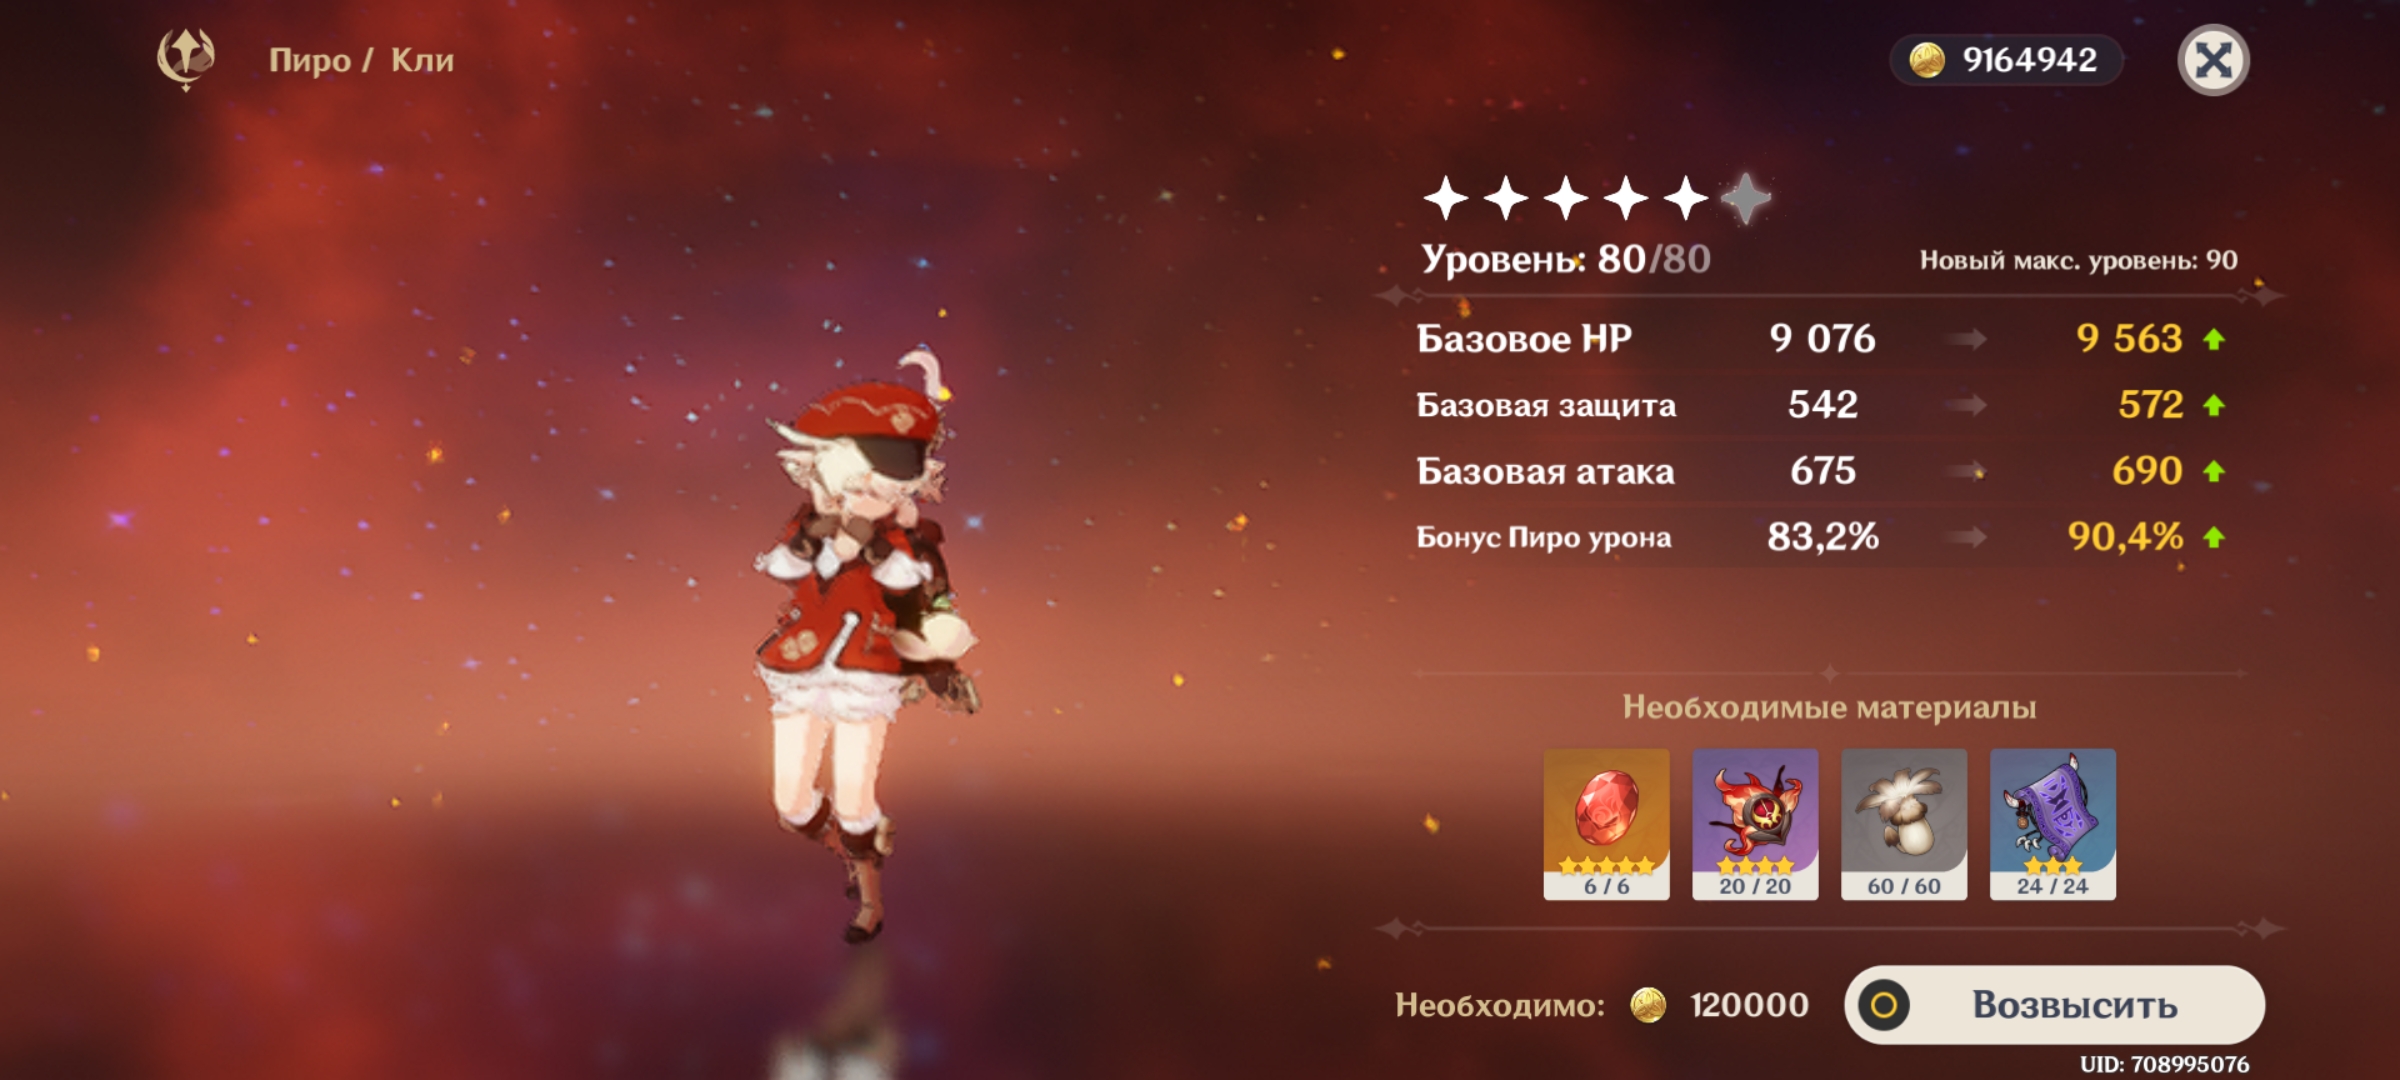Screen dimensions: 2400x1080
Task: Tap the Mora coin beside 120000 cost
Action: coord(1648,1005)
